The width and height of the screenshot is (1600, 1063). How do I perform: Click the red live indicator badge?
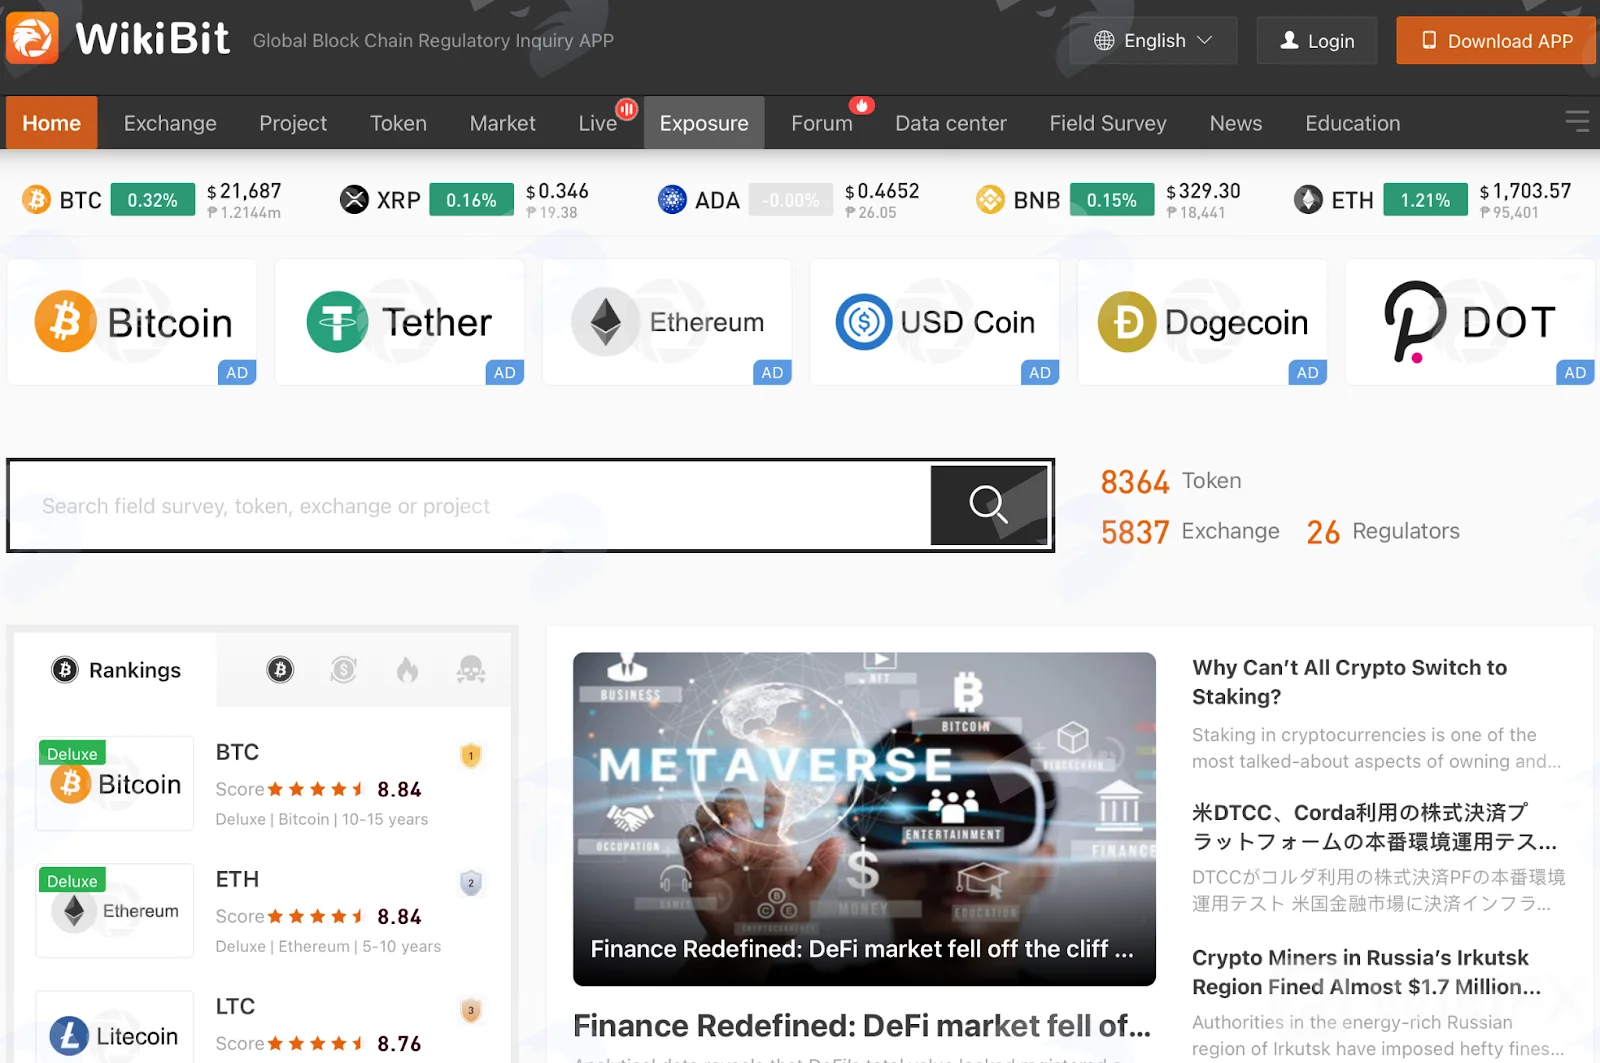[627, 109]
